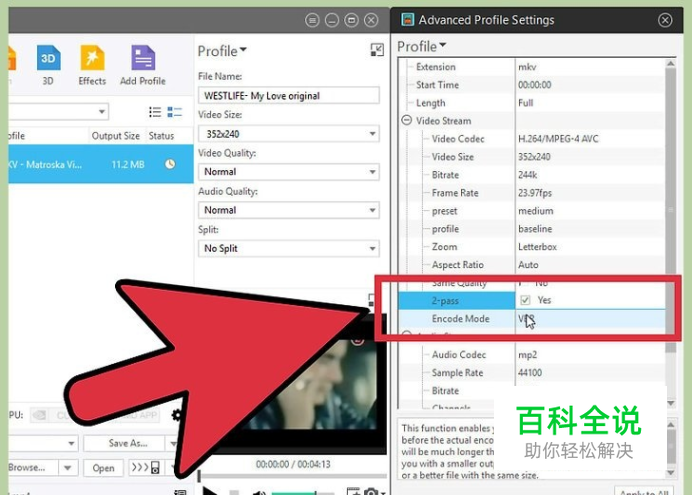This screenshot has width=692, height=495.
Task: Open the Split No Split dropdown
Action: tap(289, 248)
